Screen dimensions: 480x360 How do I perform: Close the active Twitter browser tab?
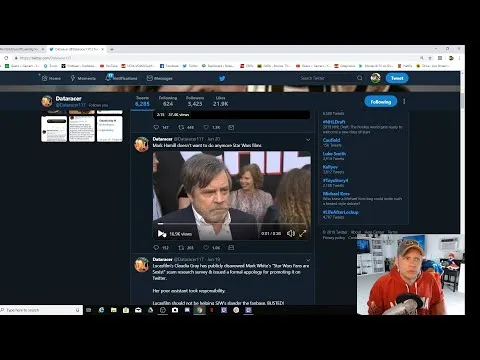[x=103, y=49]
